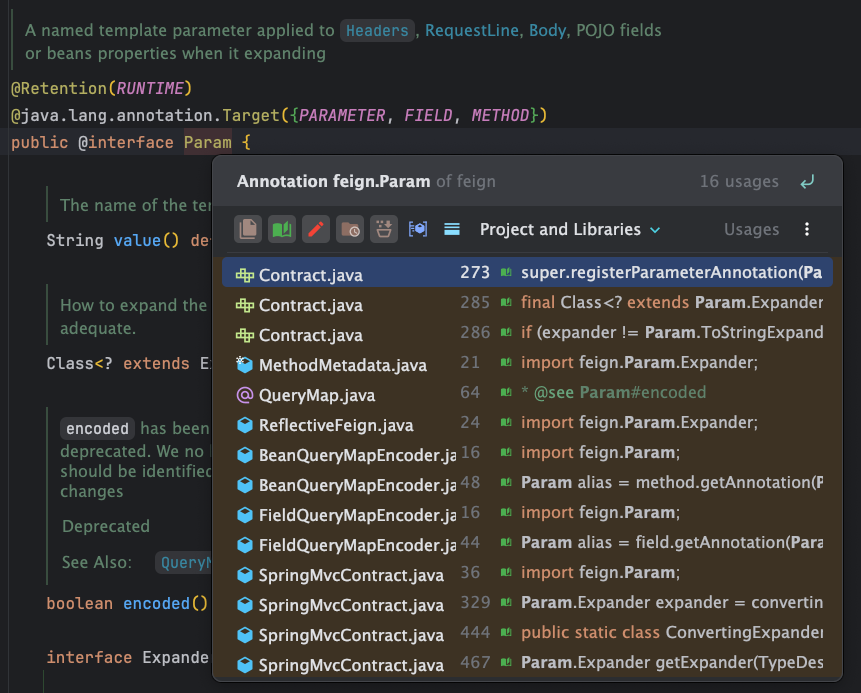Viewport: 861px width, 693px height.
Task: Click the RUNTIME constant in @Retention
Action: coord(150,88)
